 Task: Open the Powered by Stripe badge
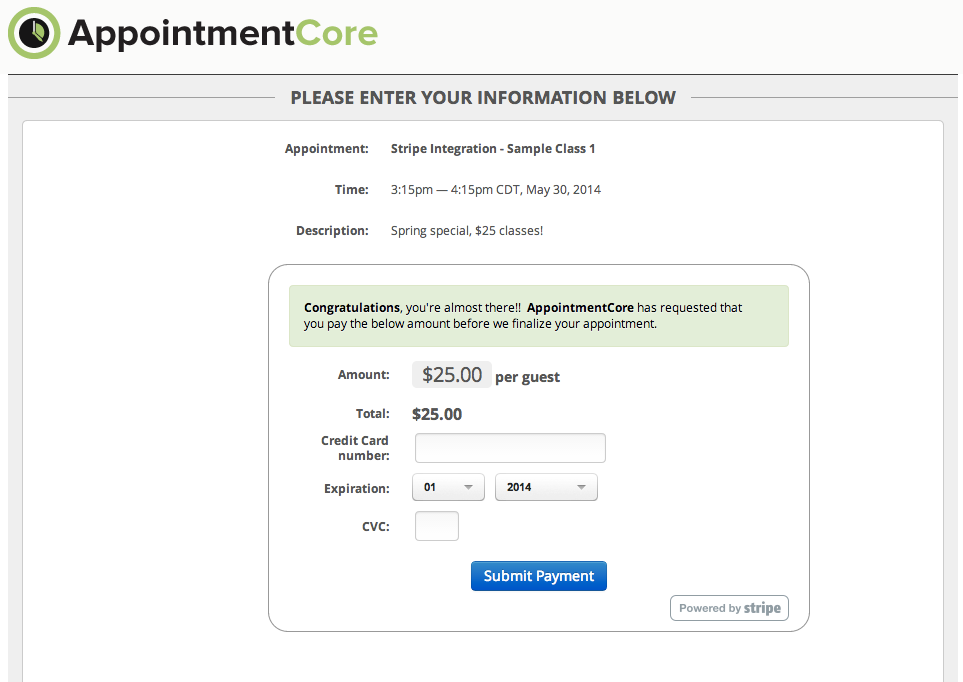(x=729, y=608)
